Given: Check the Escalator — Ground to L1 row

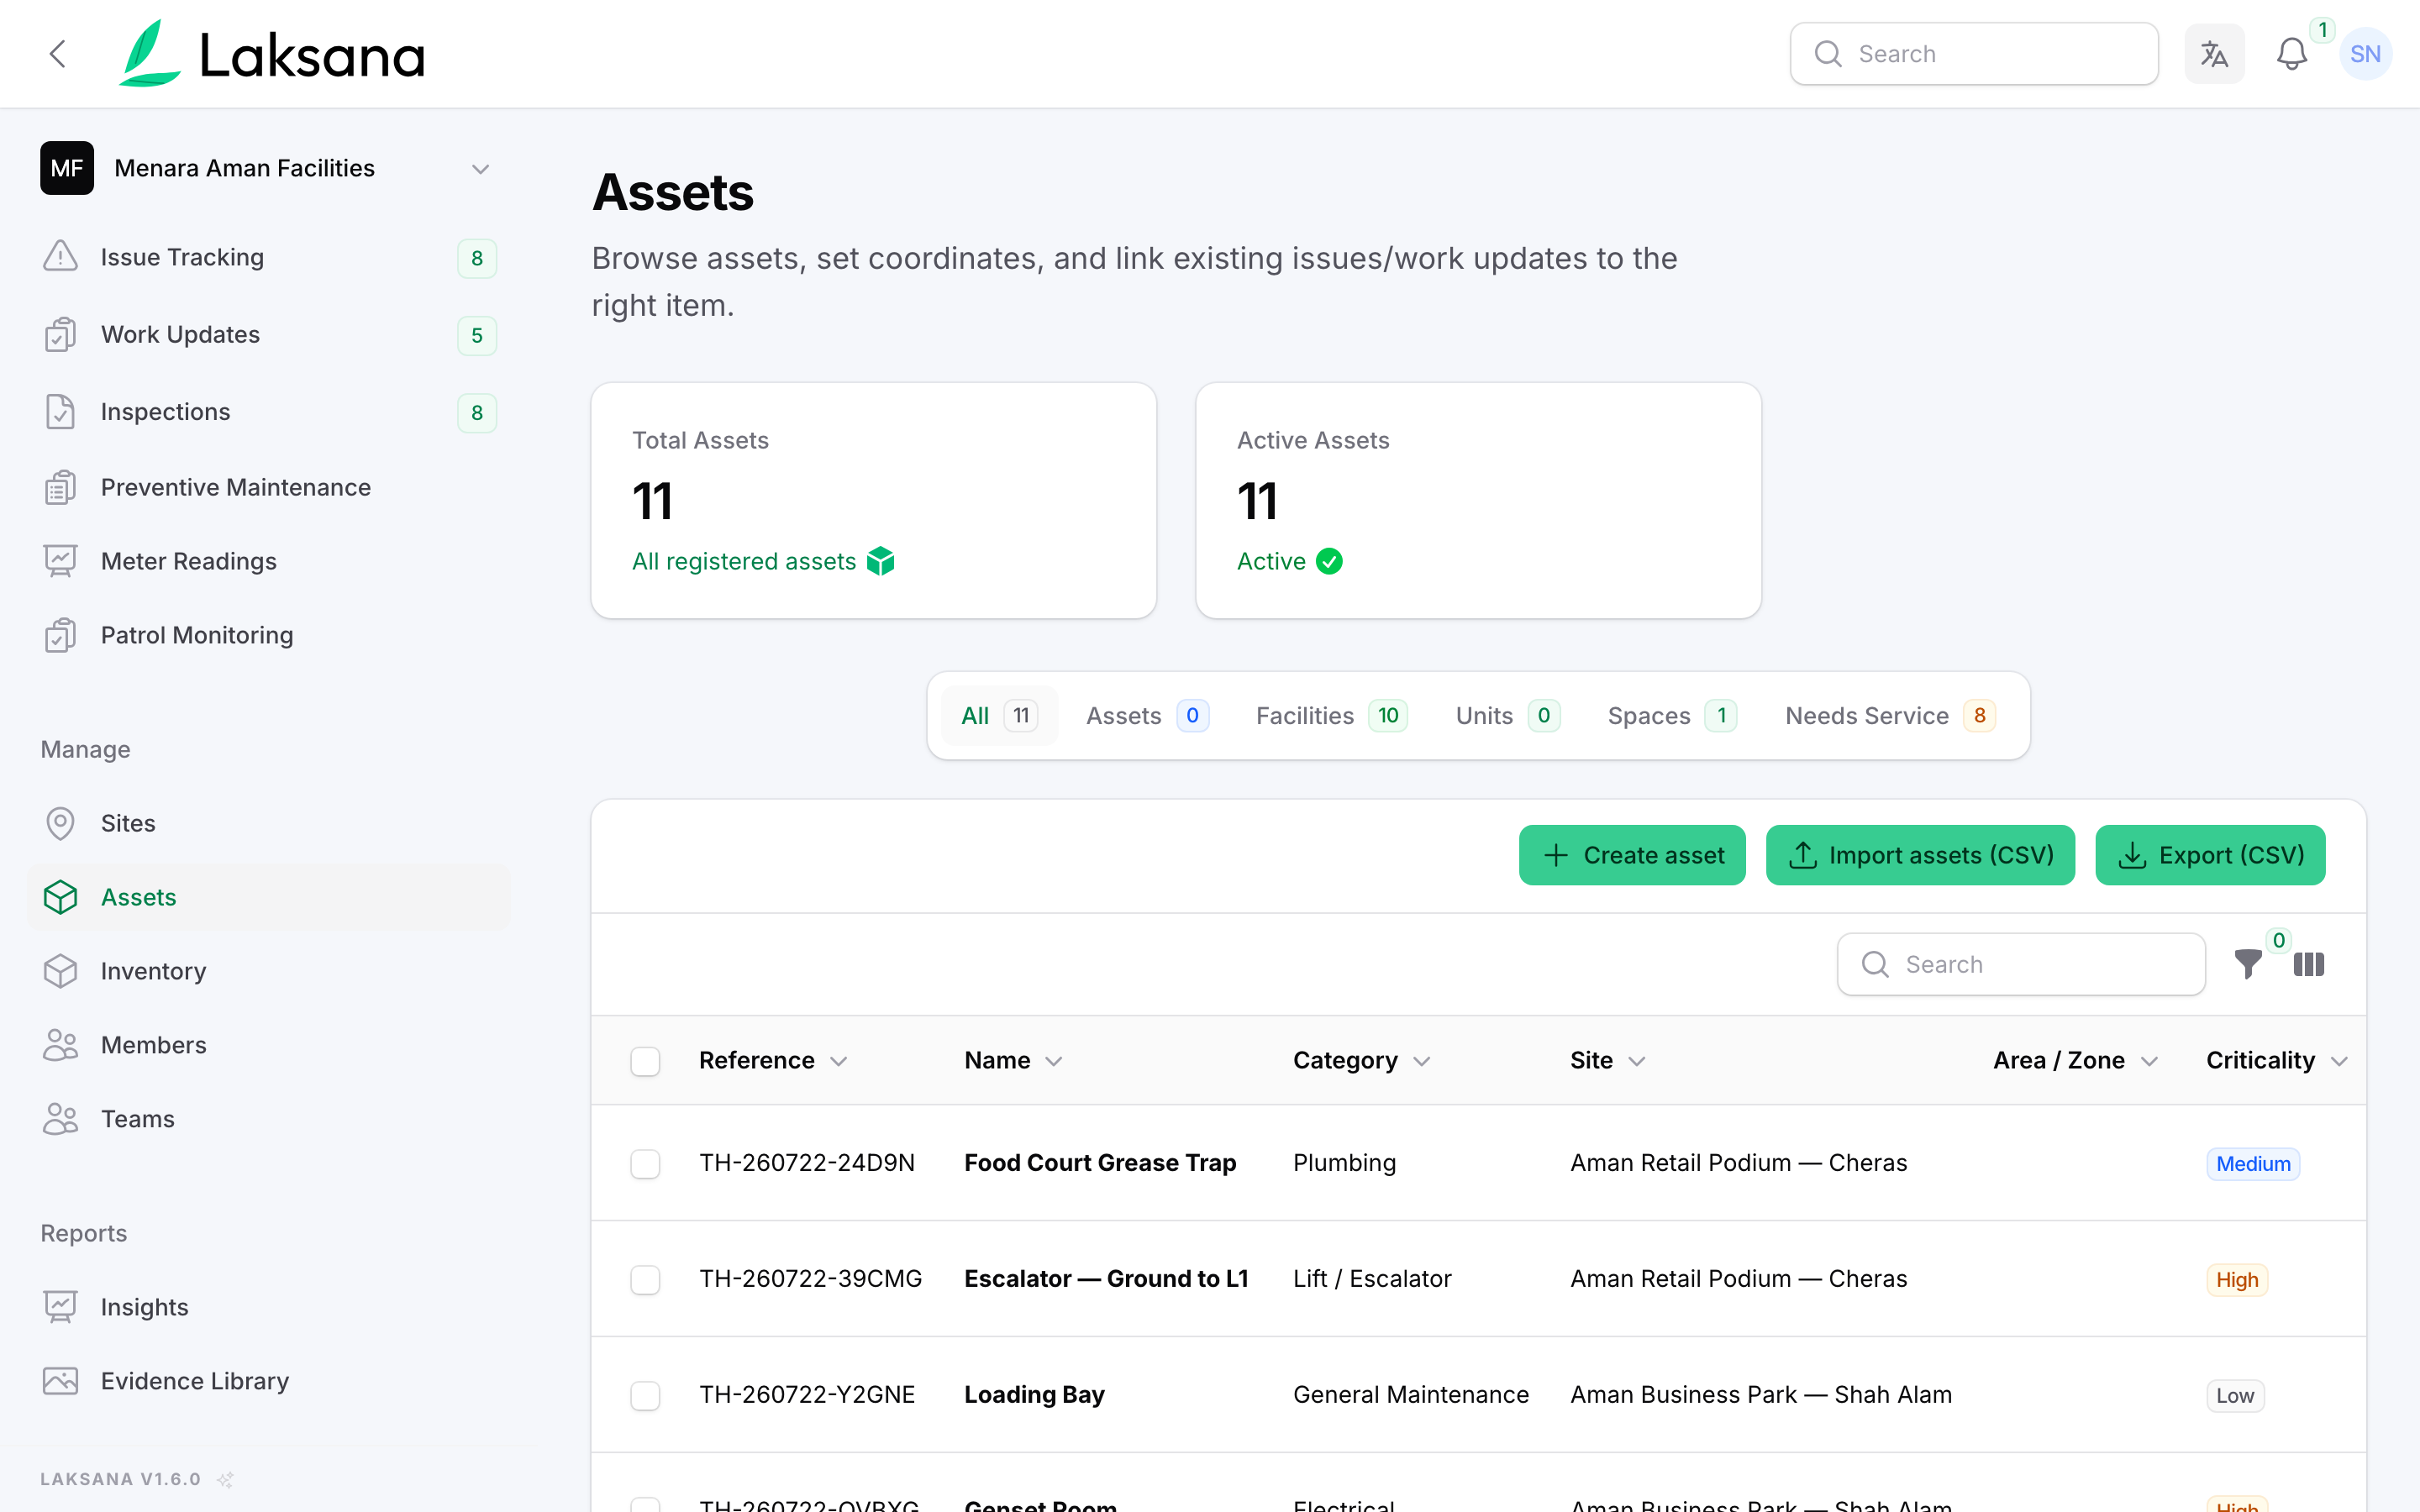Looking at the screenshot, I should (x=645, y=1280).
